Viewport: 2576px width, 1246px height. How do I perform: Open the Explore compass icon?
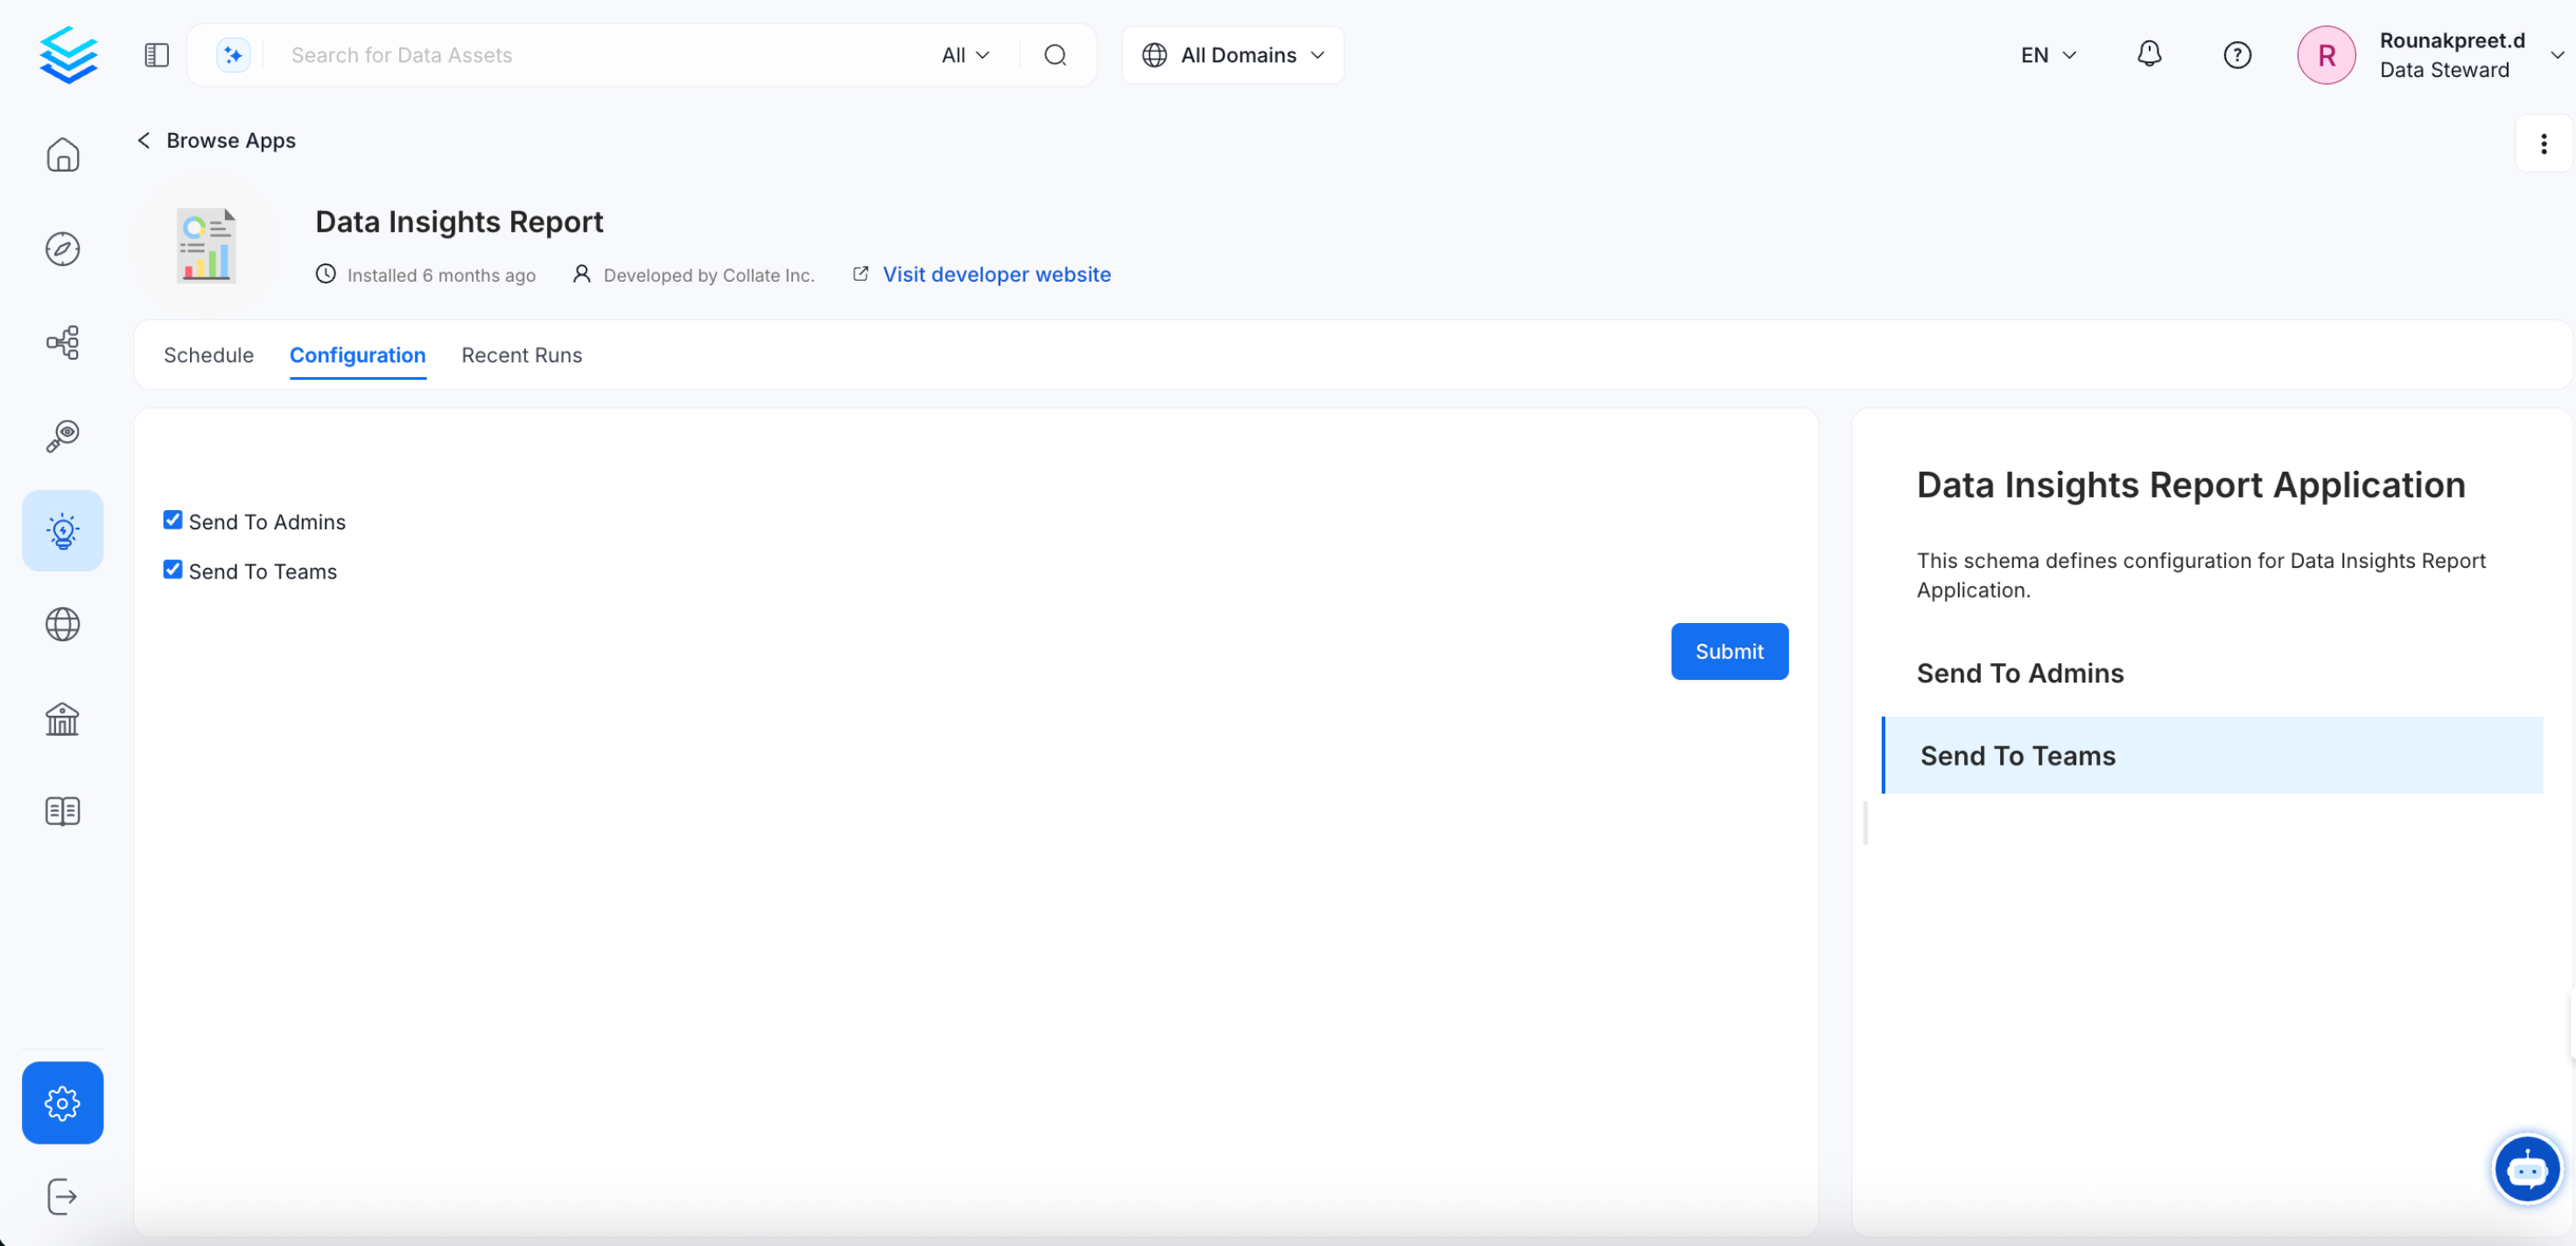(x=62, y=249)
